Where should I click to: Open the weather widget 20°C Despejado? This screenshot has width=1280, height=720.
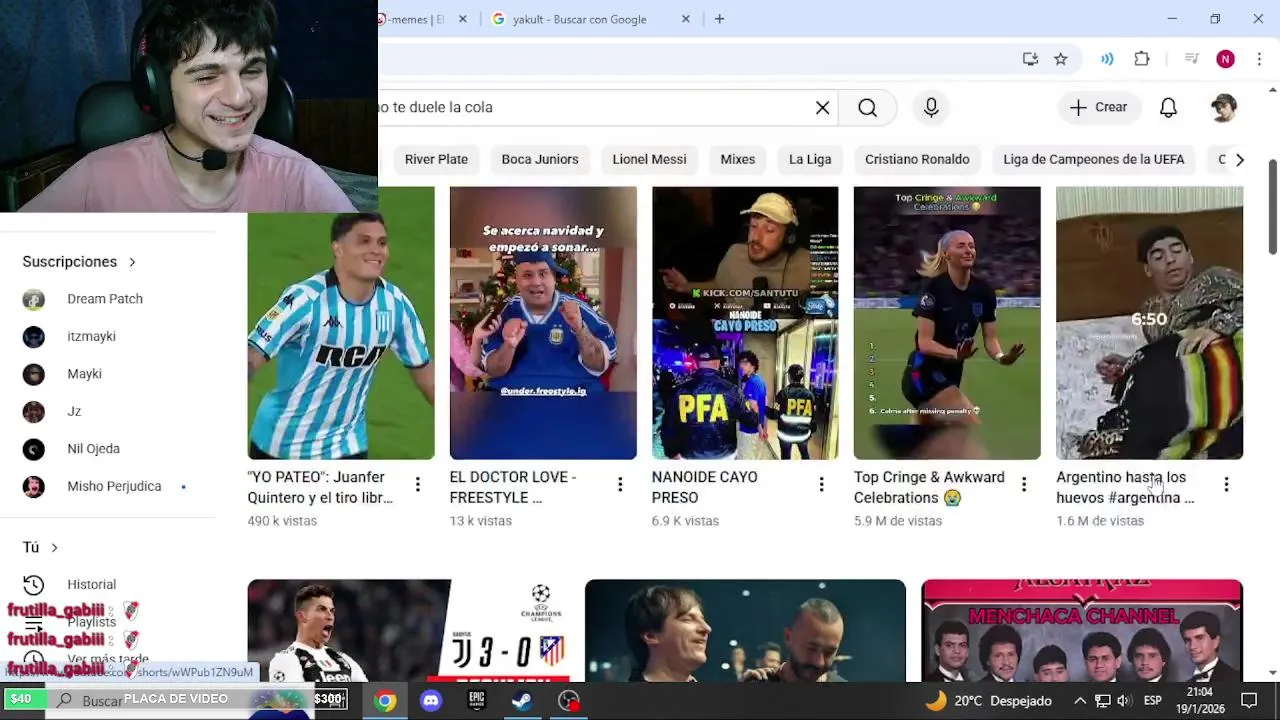pyautogui.click(x=988, y=701)
